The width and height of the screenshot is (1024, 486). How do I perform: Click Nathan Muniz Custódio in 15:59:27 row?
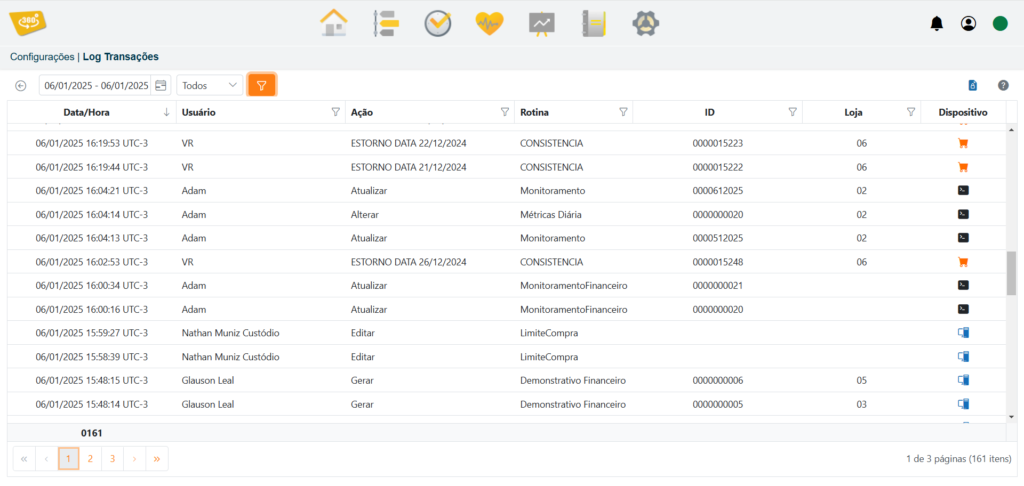coord(231,332)
